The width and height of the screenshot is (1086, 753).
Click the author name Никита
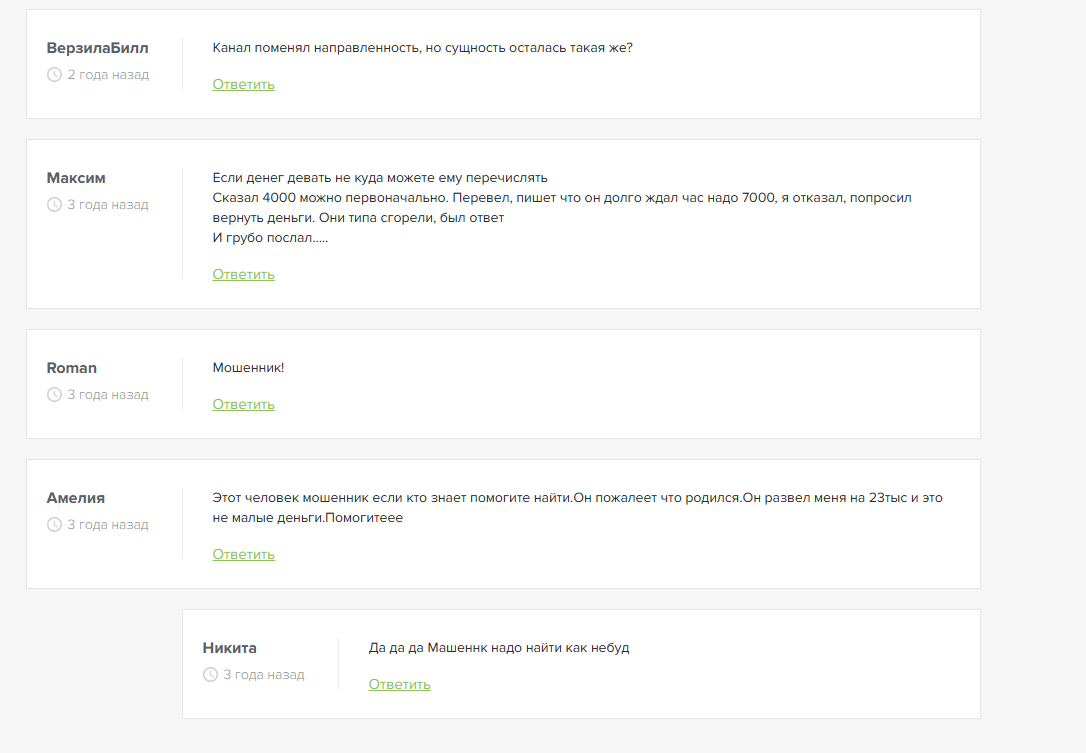pos(230,648)
